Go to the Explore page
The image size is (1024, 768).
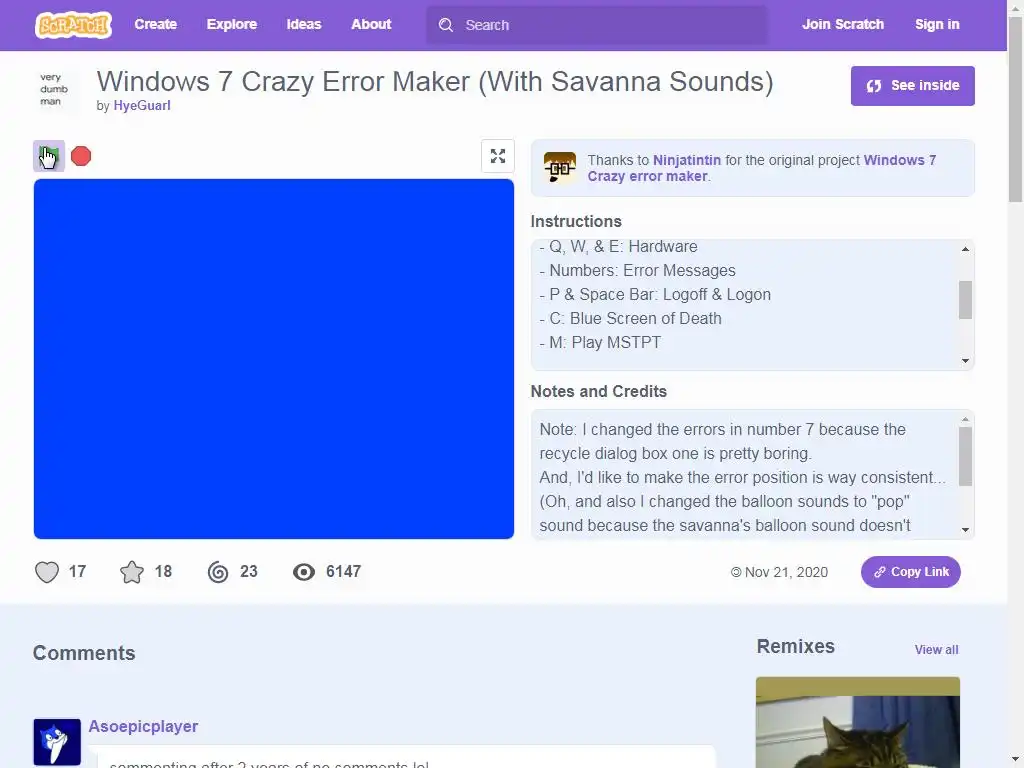coord(232,24)
